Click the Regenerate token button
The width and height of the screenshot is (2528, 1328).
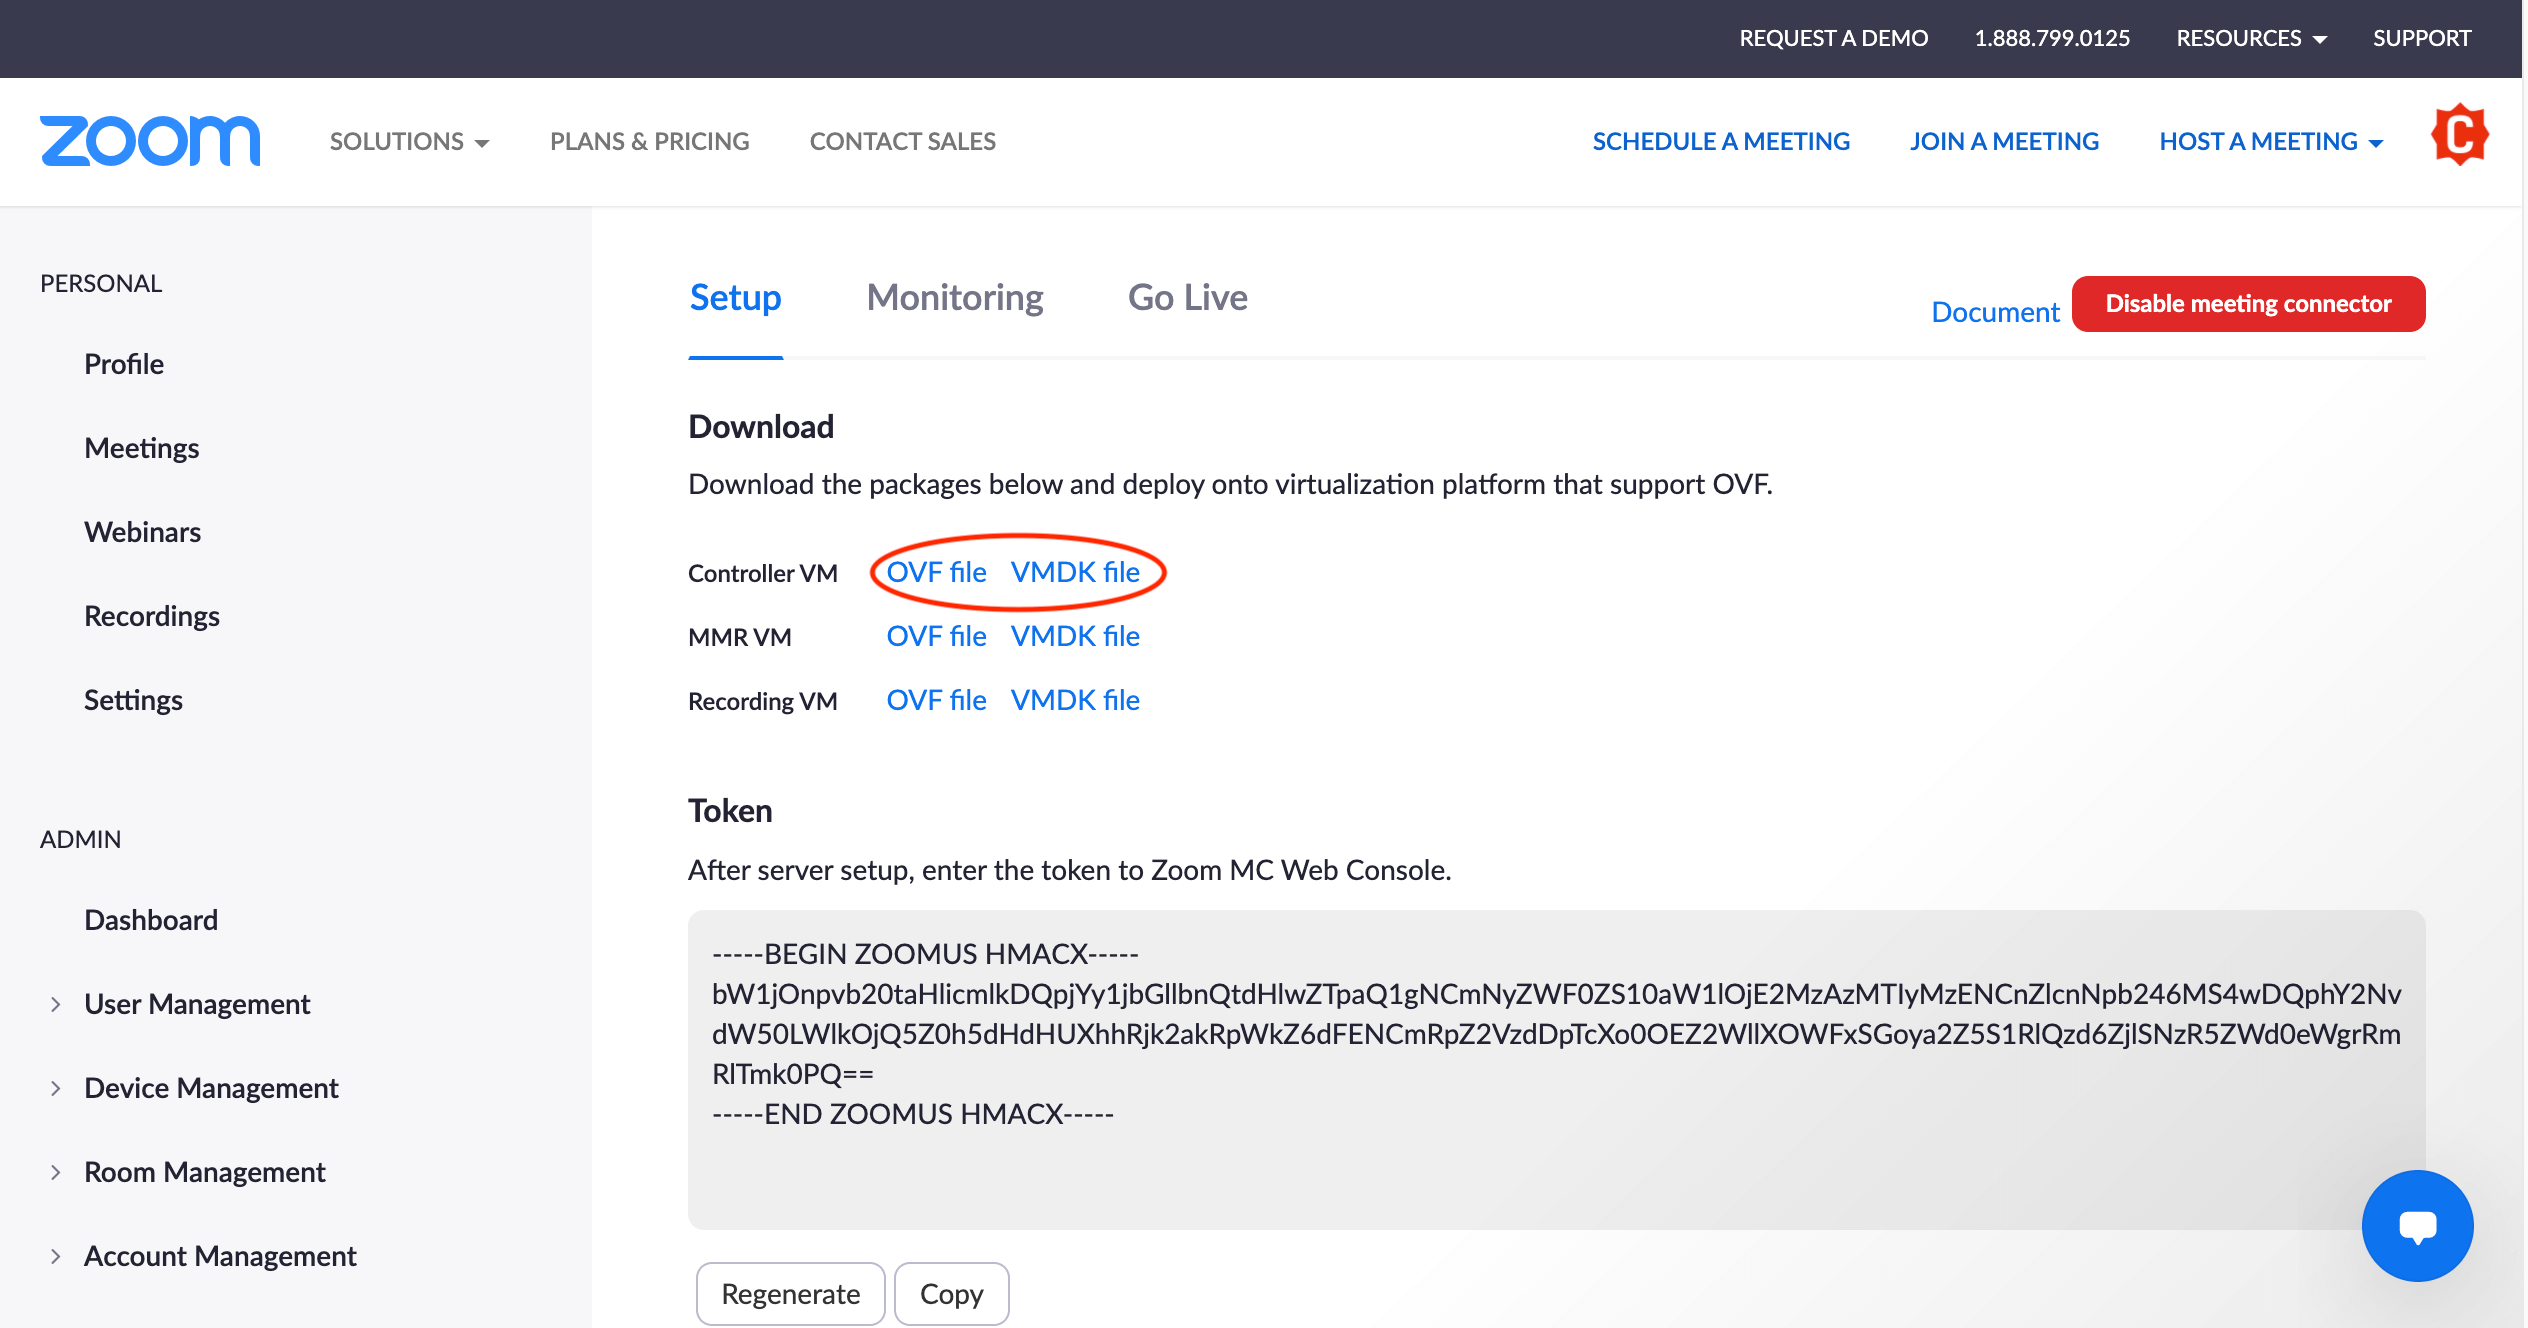[790, 1293]
